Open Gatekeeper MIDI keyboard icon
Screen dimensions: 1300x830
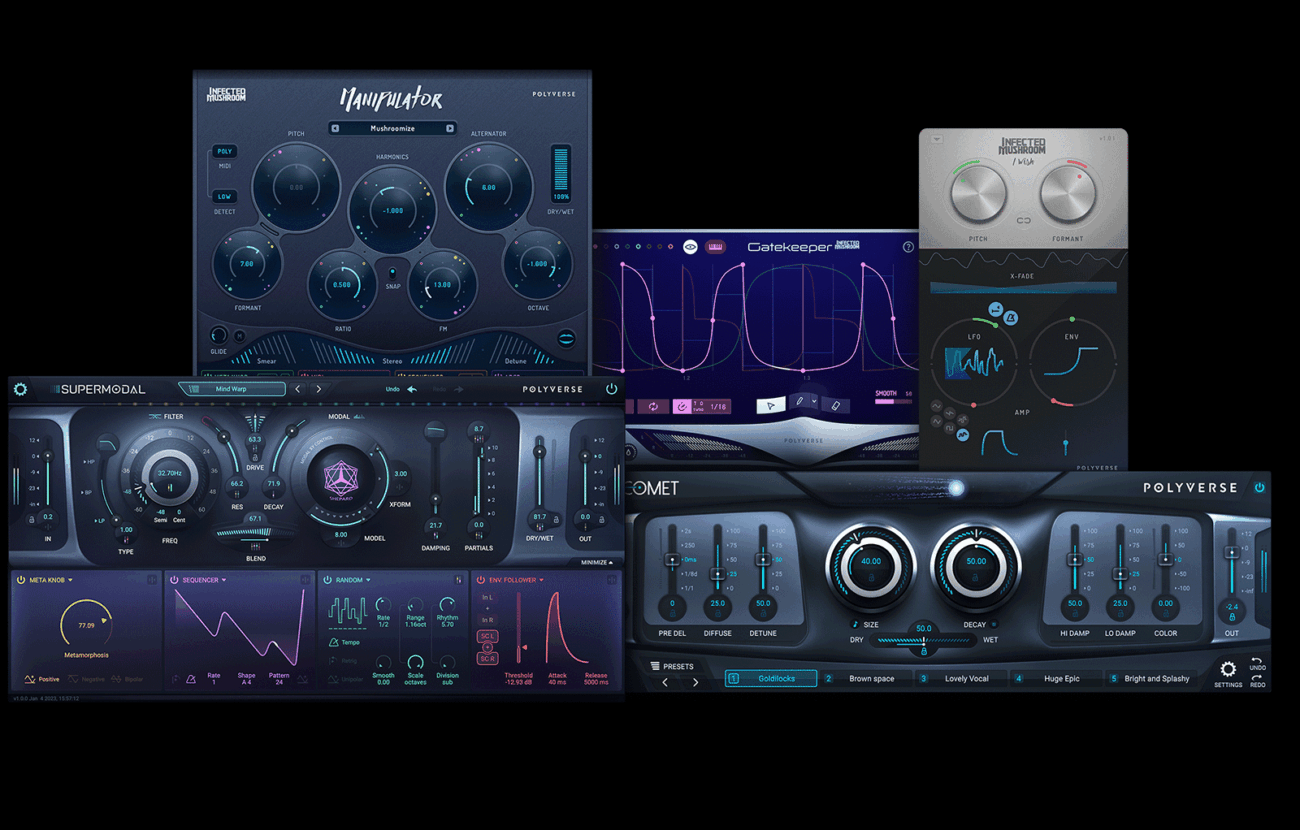pyautogui.click(x=716, y=246)
